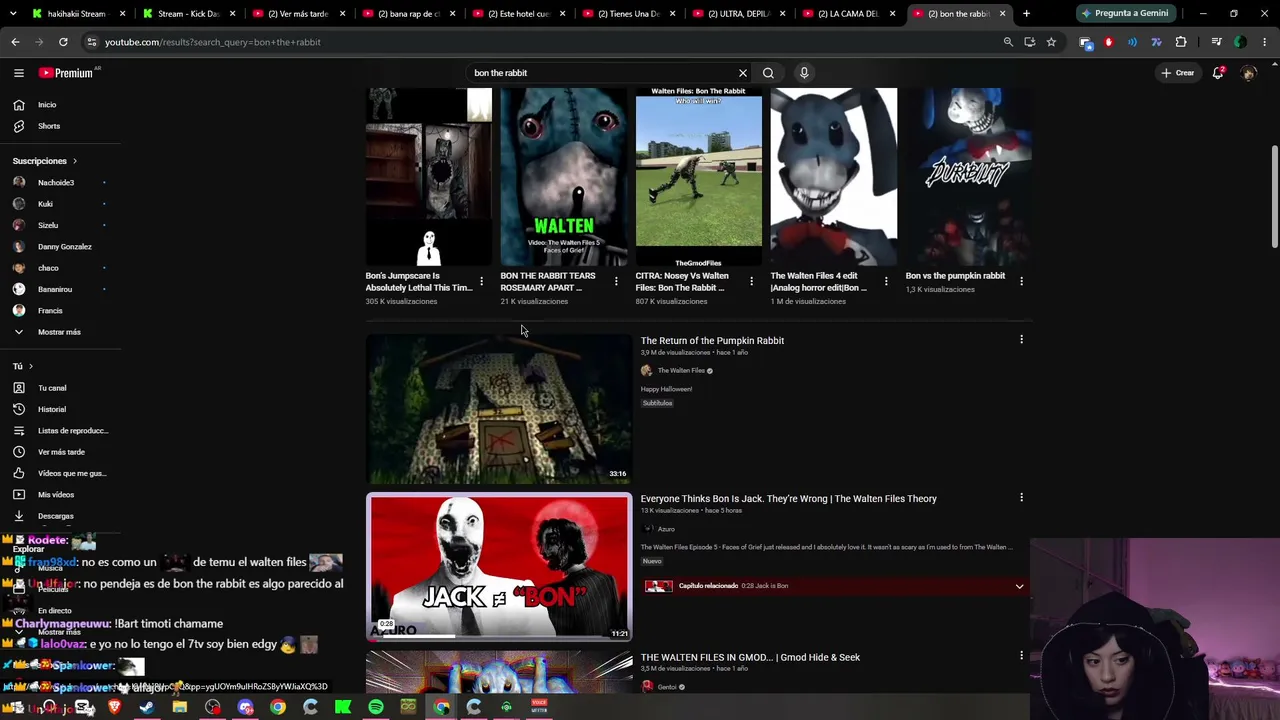Open options for CITRA: Nosey Vs Walten short
Image resolution: width=1280 pixels, height=720 pixels.
pos(751,282)
